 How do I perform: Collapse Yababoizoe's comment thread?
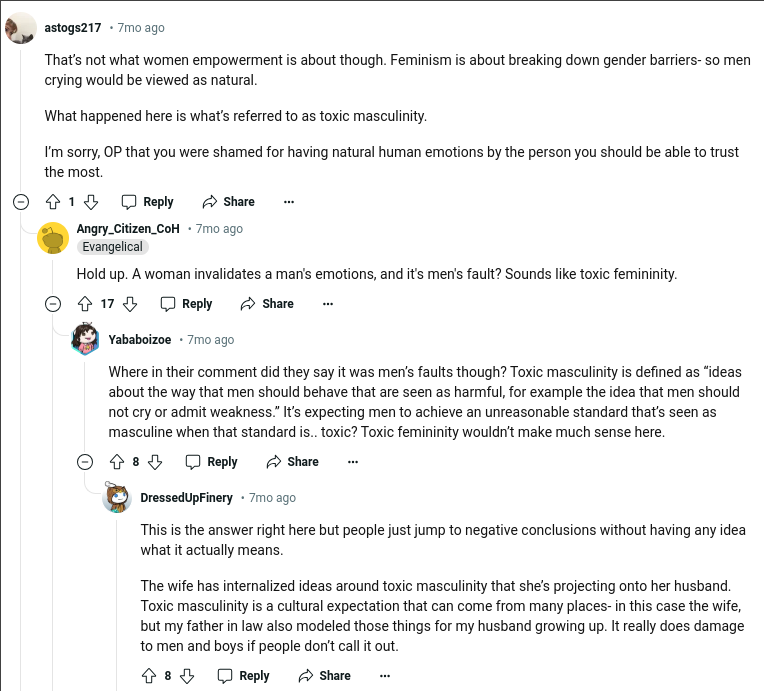coord(85,461)
